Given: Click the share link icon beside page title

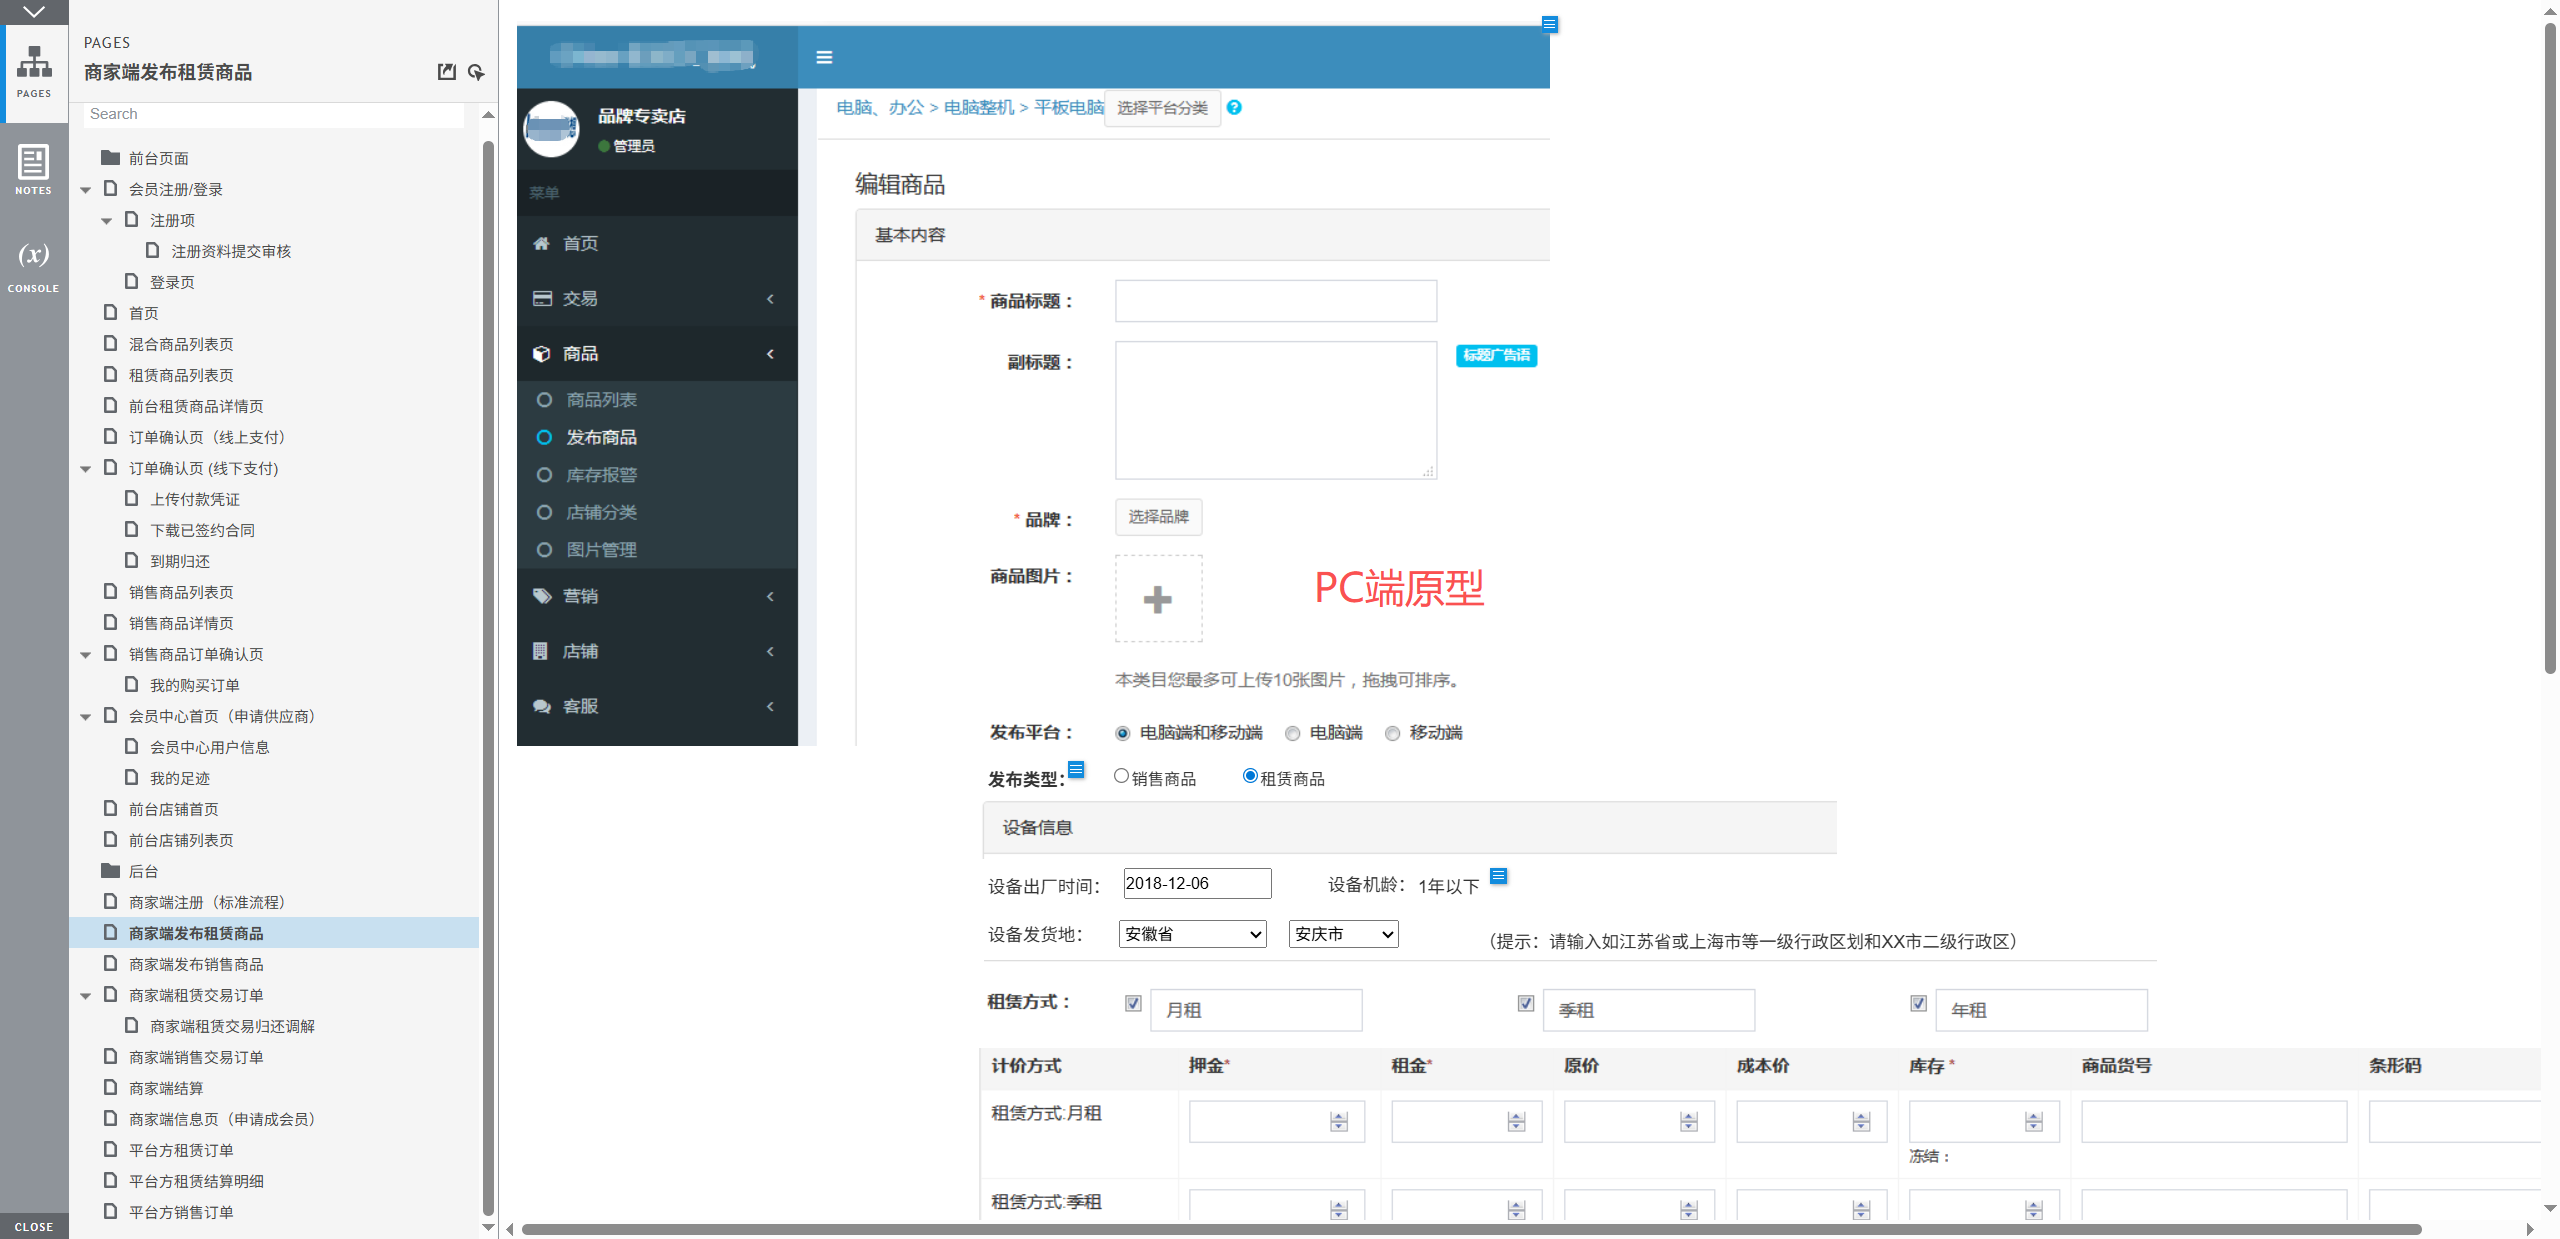Looking at the screenshot, I should pyautogui.click(x=476, y=72).
